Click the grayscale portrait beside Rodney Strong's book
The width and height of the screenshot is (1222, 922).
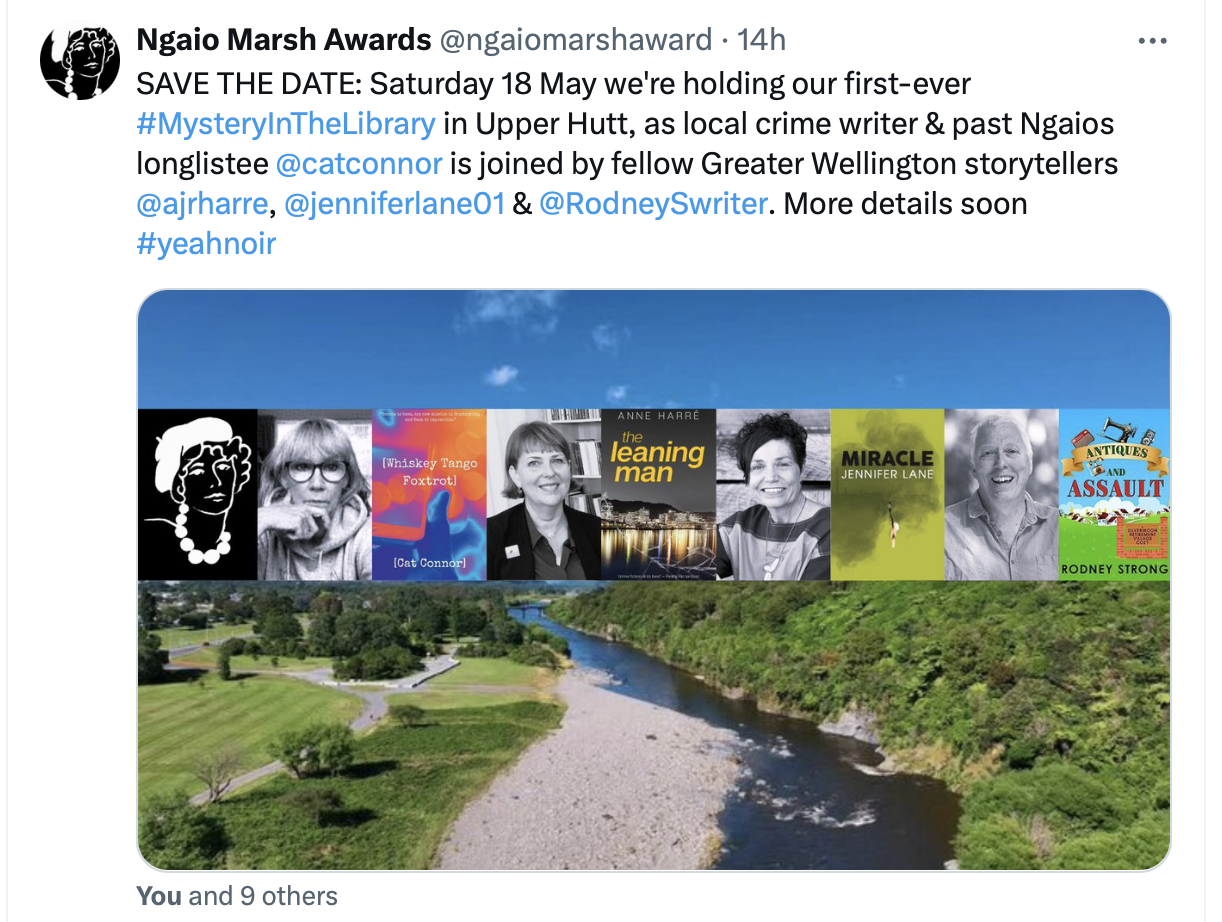(1001, 494)
